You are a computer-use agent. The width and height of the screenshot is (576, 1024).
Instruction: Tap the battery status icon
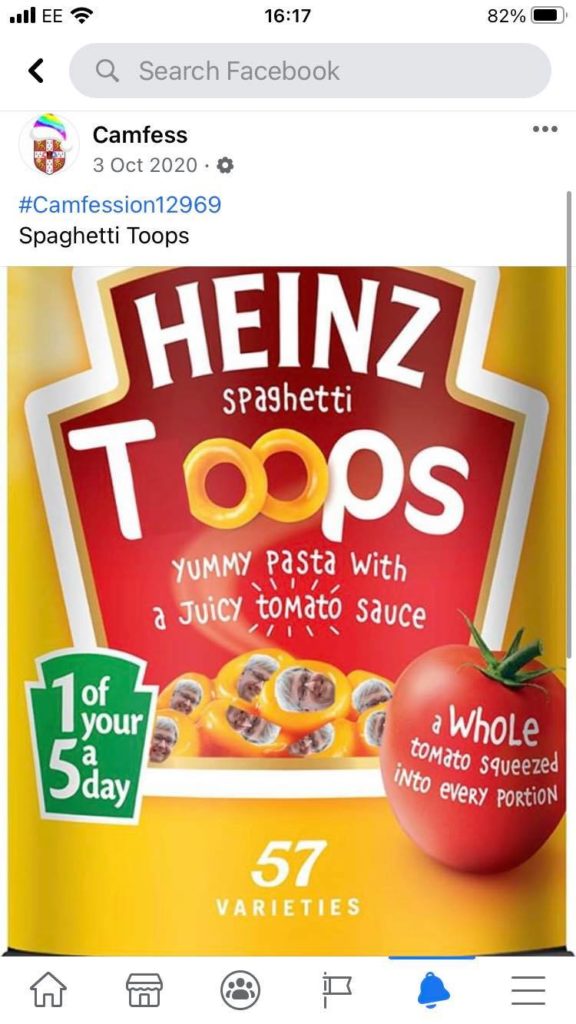click(547, 16)
